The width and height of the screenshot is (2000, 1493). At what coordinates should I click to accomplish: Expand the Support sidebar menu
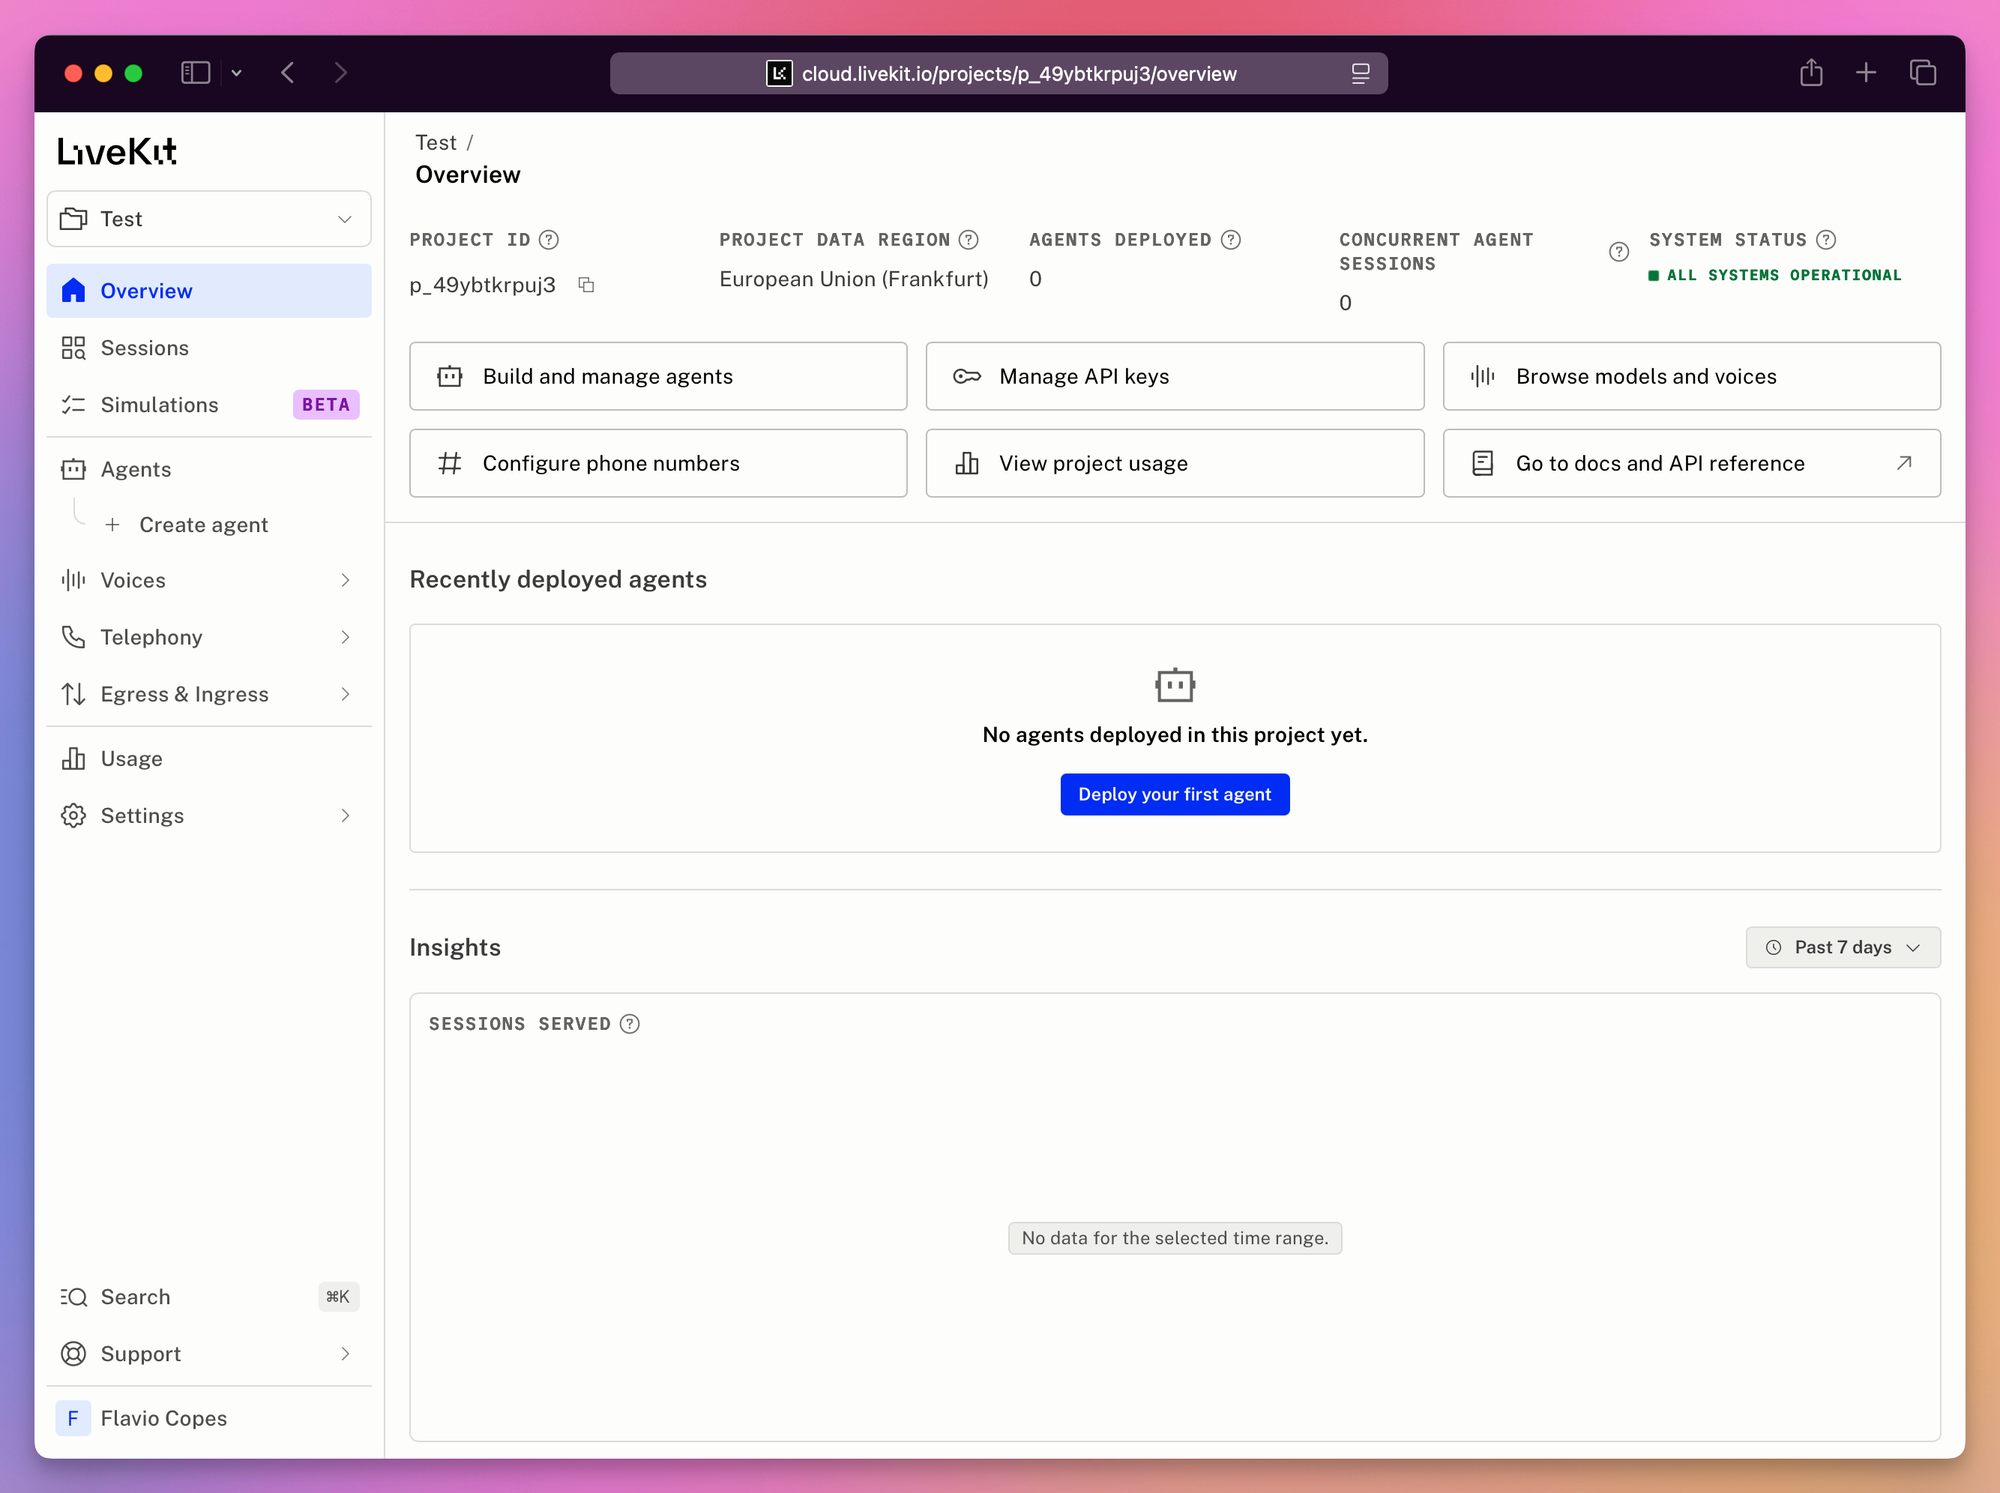pos(209,1354)
